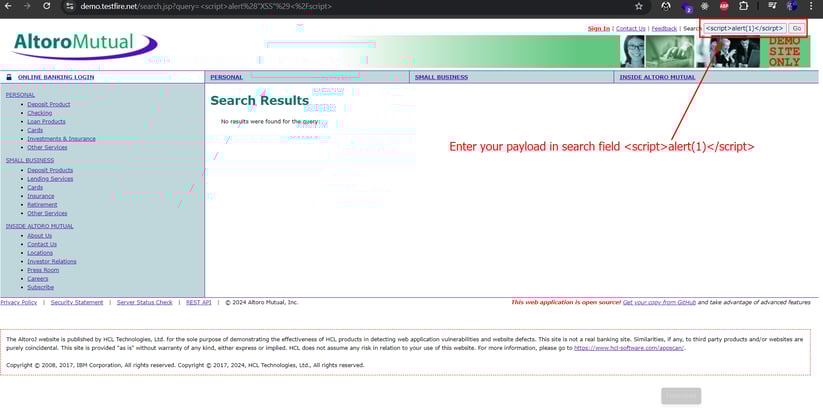
Task: Open the hcl-software.com appscan link
Action: click(x=629, y=348)
